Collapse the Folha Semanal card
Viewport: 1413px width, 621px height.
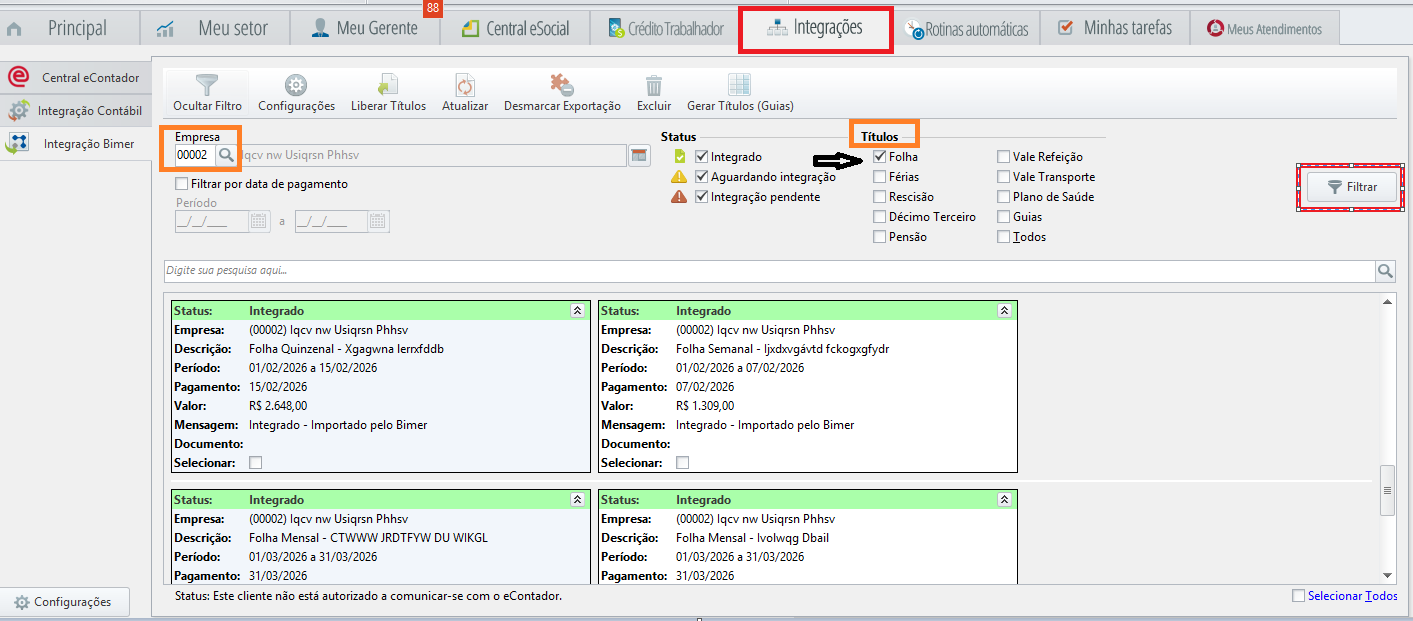(1004, 311)
